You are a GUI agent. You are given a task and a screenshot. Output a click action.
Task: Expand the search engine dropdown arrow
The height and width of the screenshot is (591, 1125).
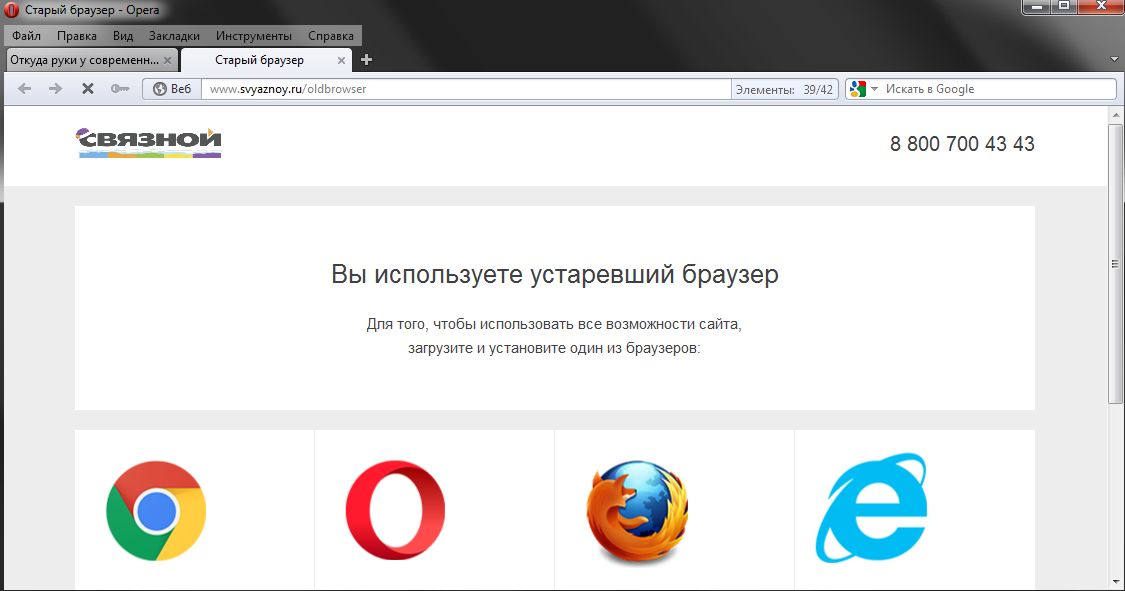874,89
